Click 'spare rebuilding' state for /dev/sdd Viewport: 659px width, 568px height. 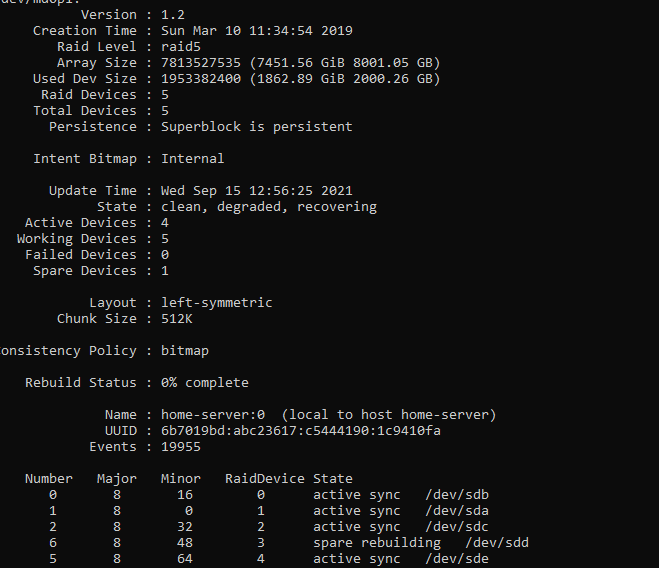[x=377, y=543]
